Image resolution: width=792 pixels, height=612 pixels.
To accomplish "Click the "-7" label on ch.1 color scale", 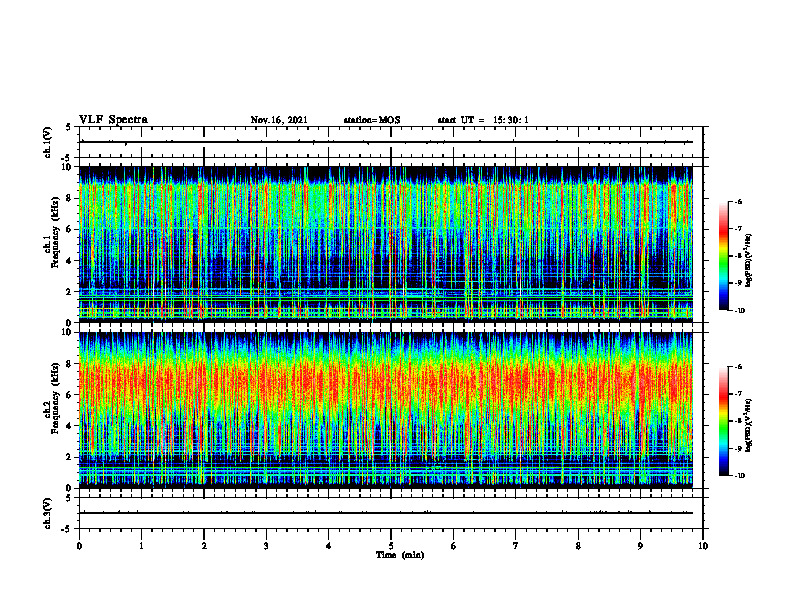I will 738,229.
